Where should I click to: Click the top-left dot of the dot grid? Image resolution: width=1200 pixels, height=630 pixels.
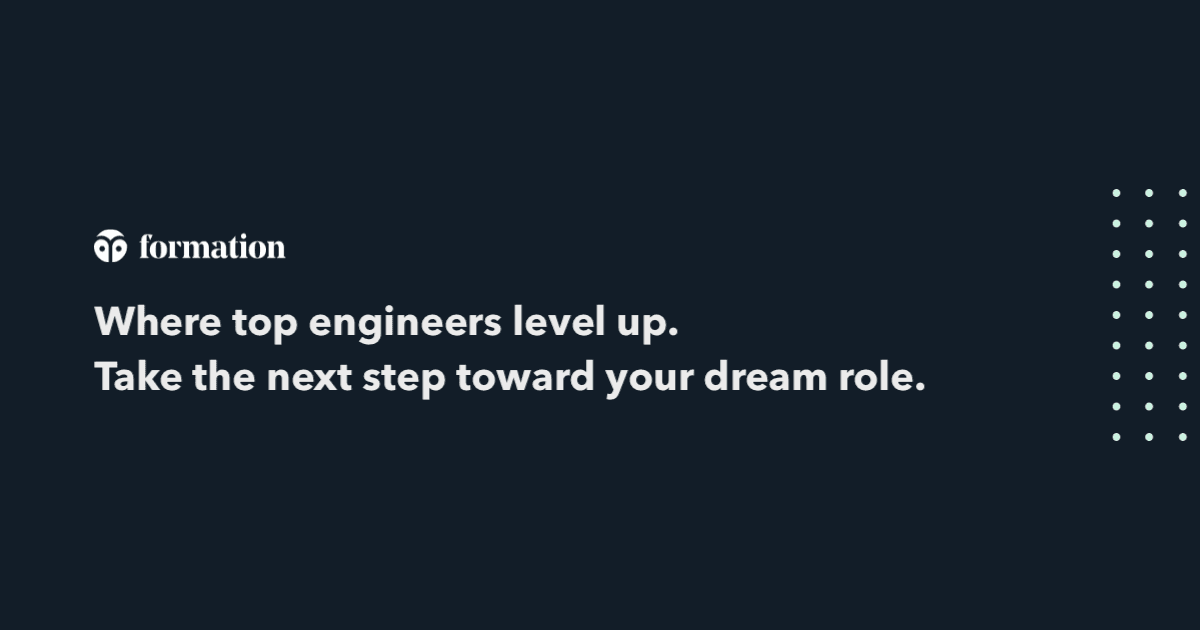point(1117,193)
